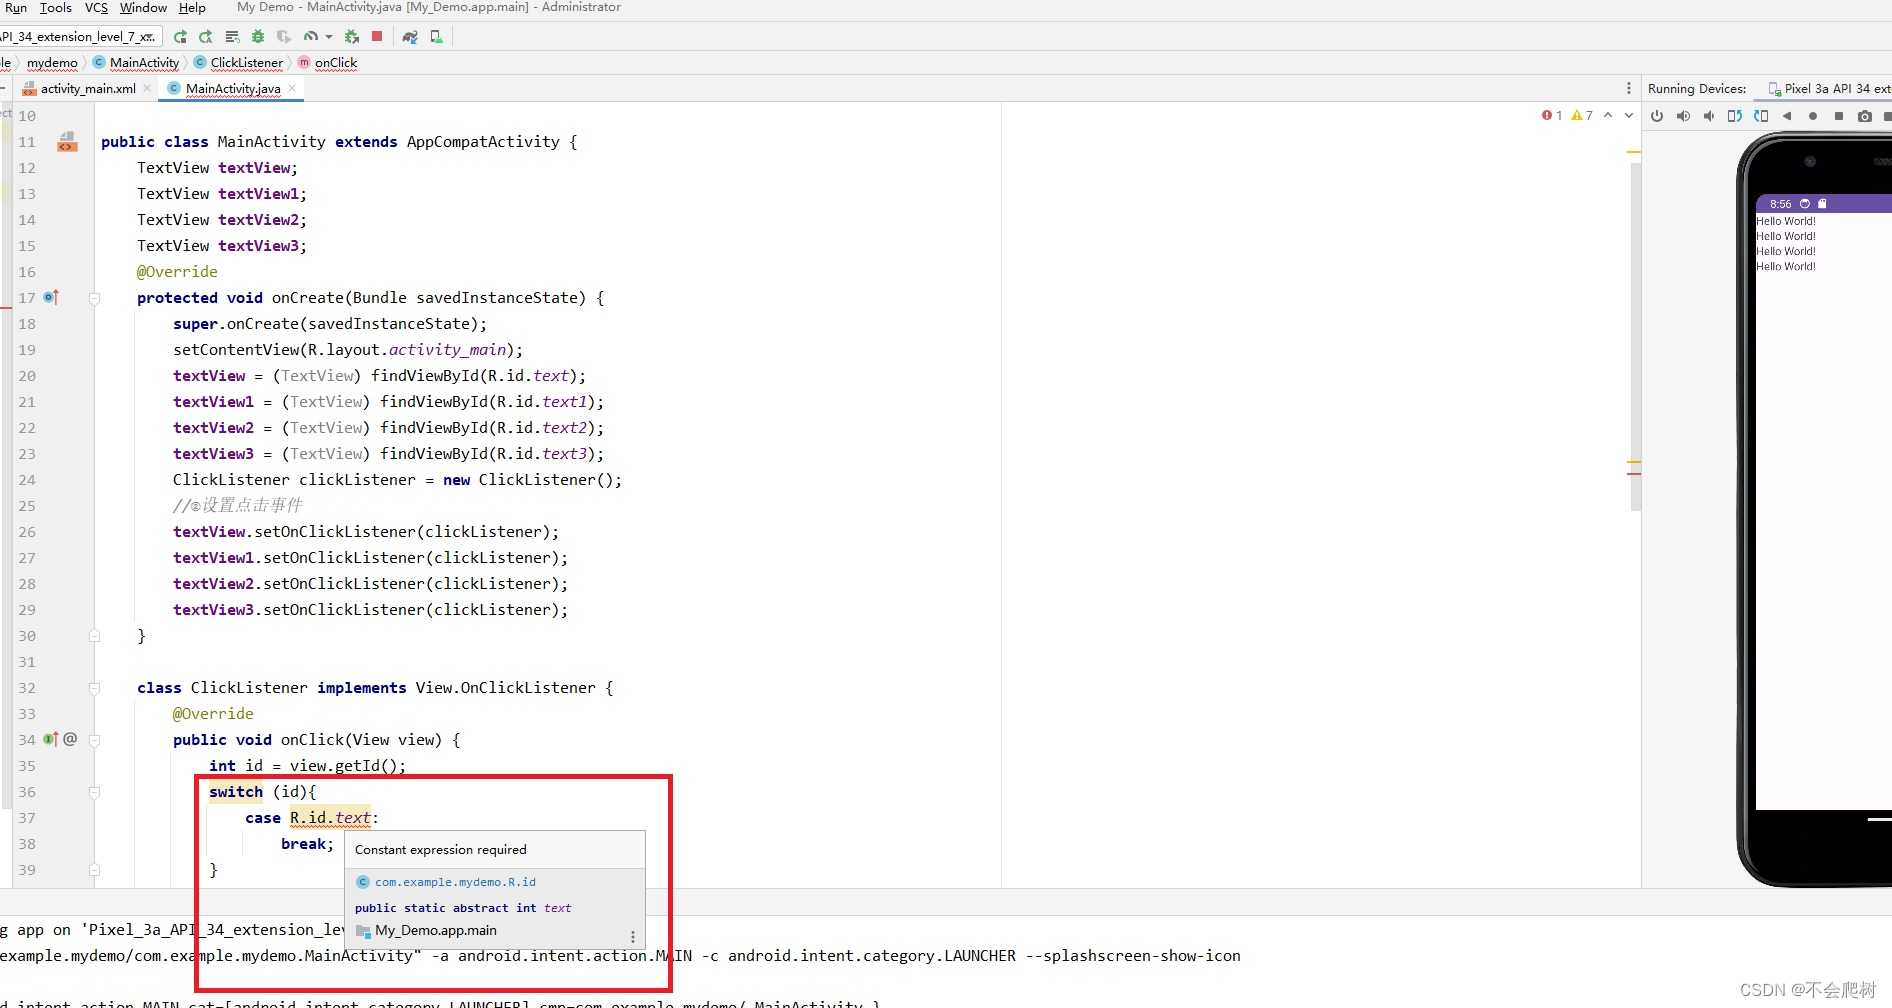
Task: Click the override gutter icon on line 17
Action: click(51, 297)
